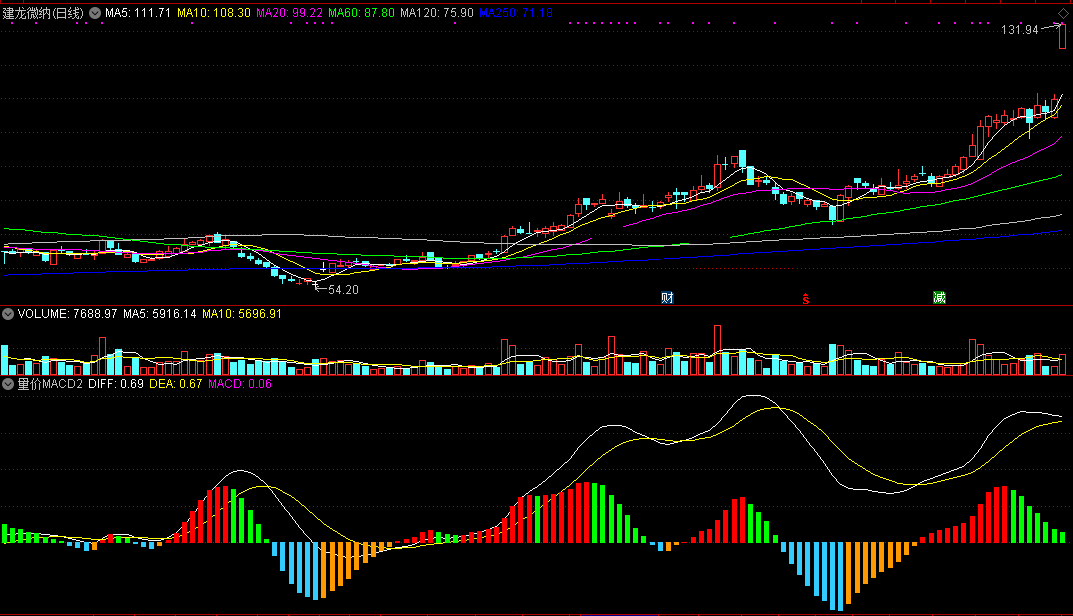1073x616 pixels.
Task: Open the green 减 shareholding reduction marker
Action: coord(939,298)
